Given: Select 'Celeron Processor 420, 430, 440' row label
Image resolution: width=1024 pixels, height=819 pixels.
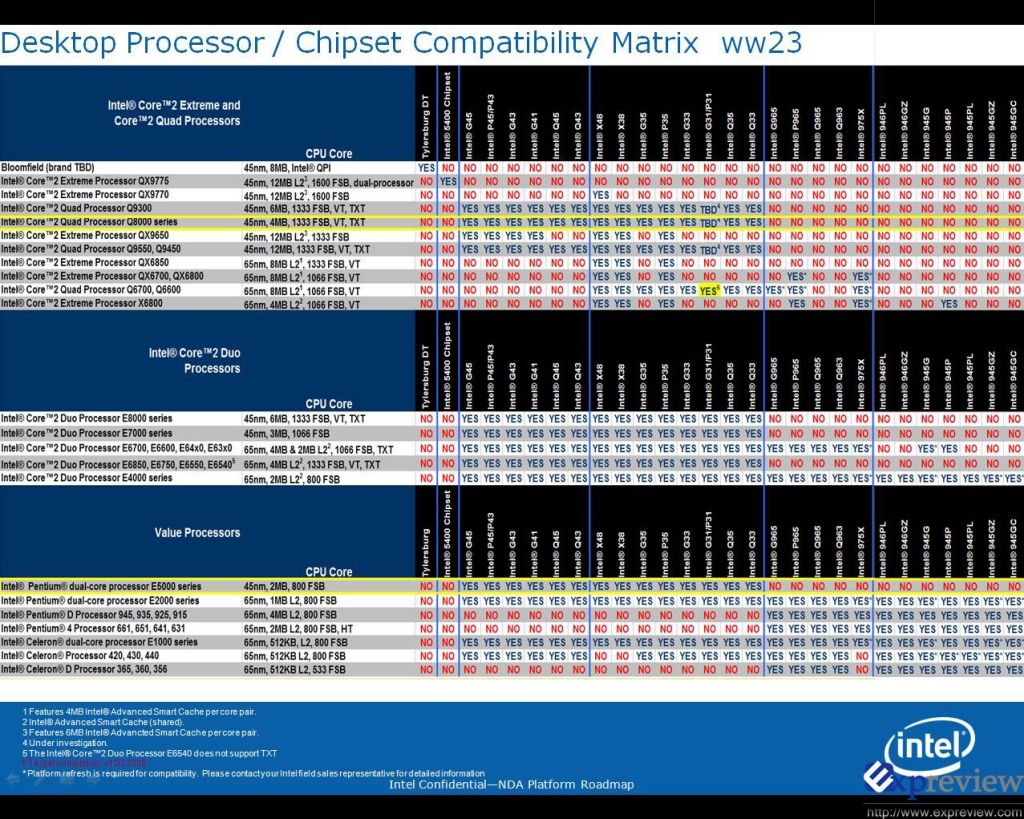Looking at the screenshot, I should [80, 656].
